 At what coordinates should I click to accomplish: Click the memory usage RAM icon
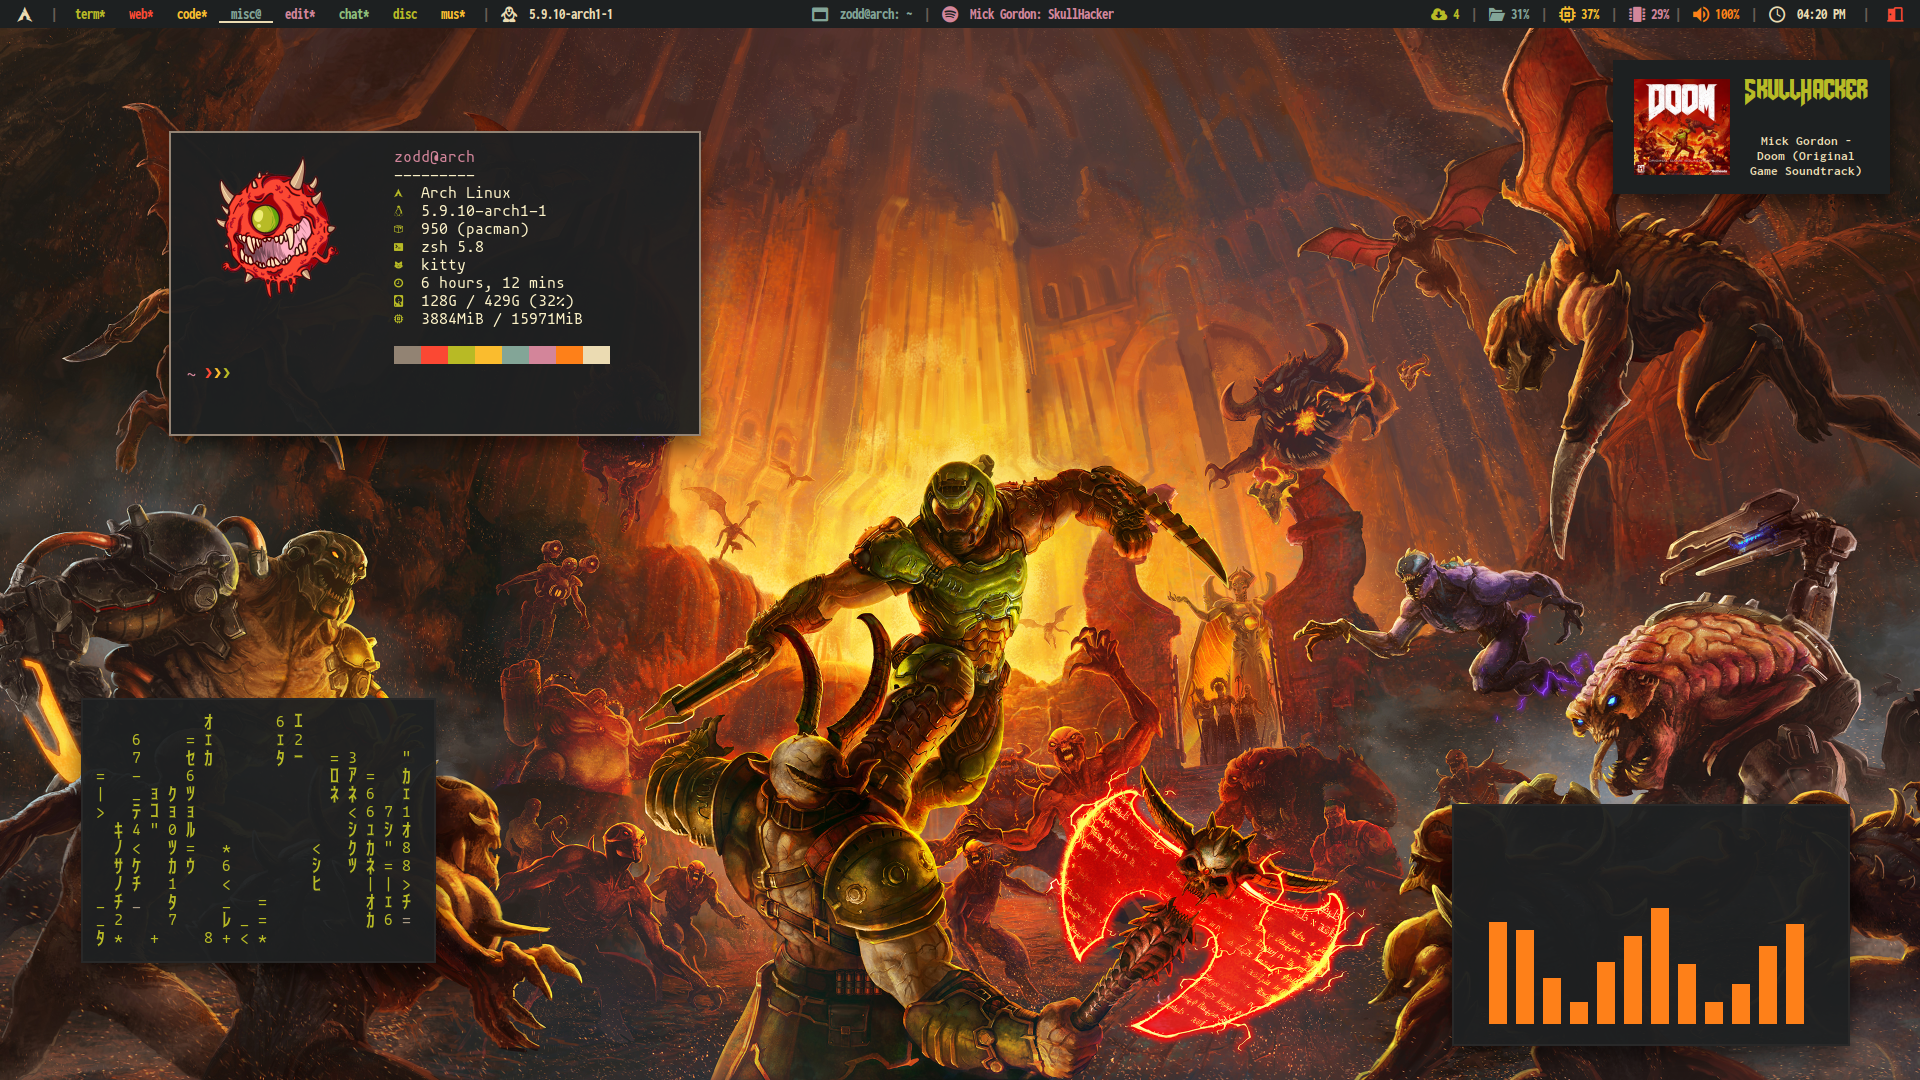(x=1636, y=14)
